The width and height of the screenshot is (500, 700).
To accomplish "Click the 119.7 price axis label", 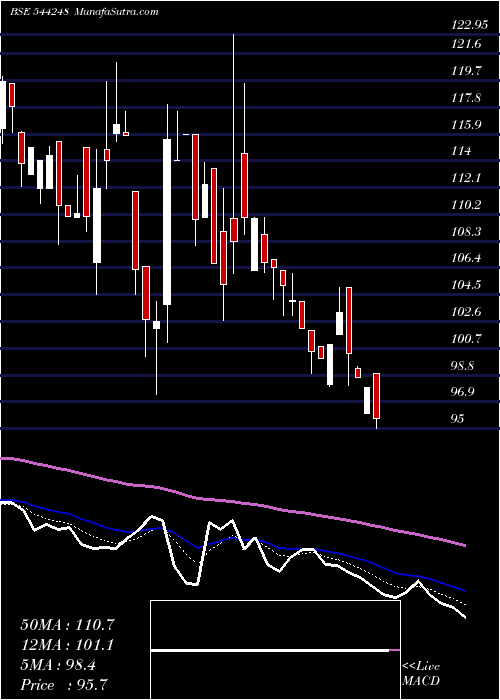I will [x=466, y=71].
